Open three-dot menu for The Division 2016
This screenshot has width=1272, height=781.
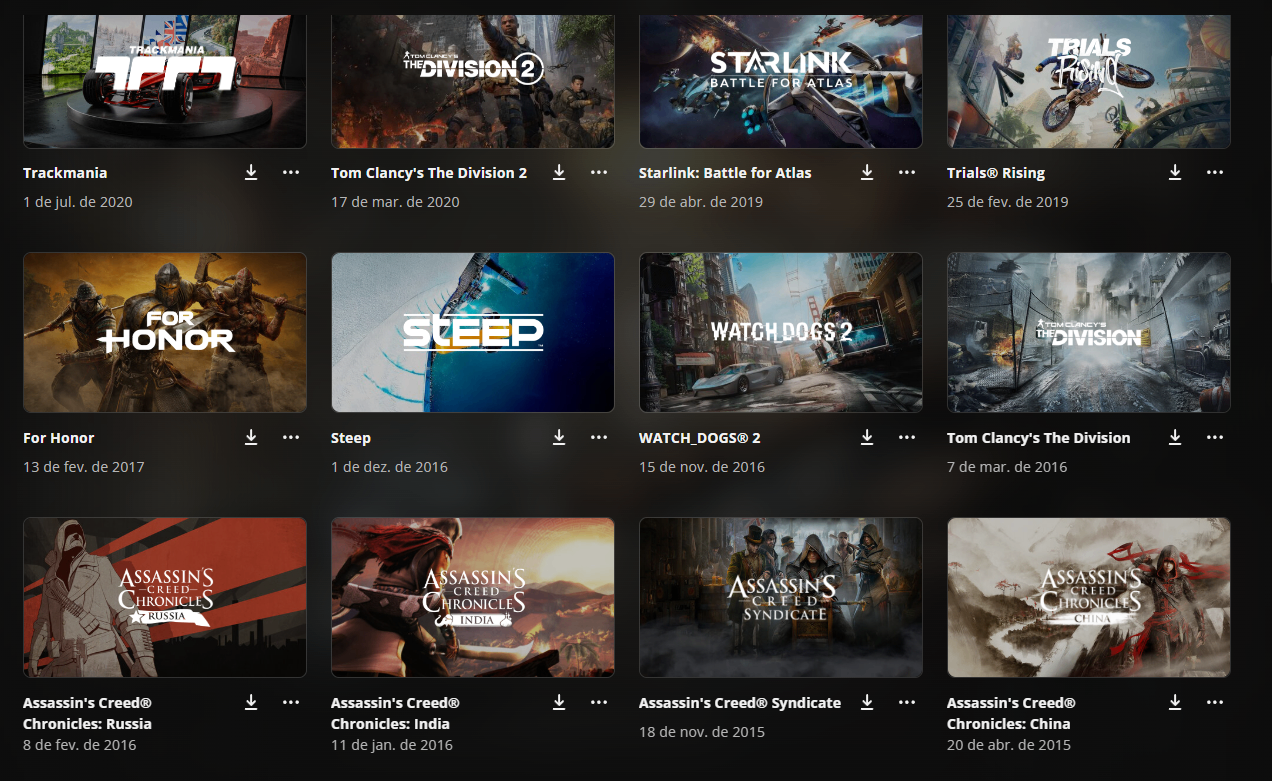[1215, 438]
